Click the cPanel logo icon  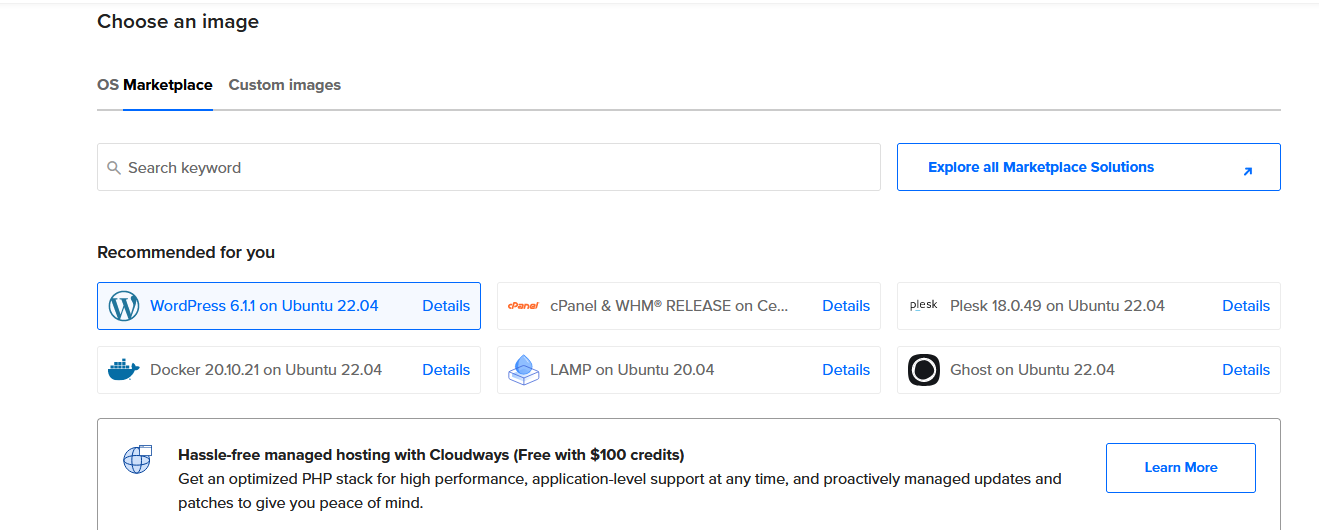pyautogui.click(x=523, y=306)
